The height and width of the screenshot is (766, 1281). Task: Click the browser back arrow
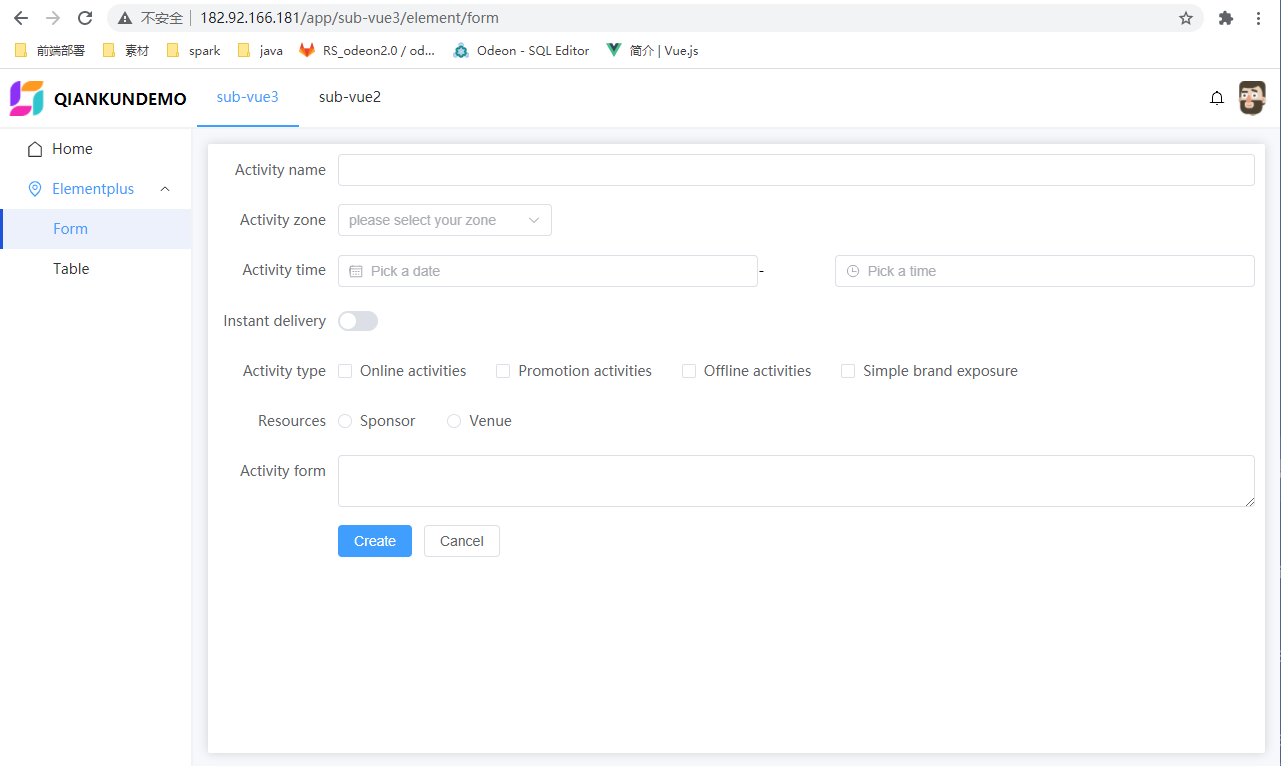click(21, 18)
